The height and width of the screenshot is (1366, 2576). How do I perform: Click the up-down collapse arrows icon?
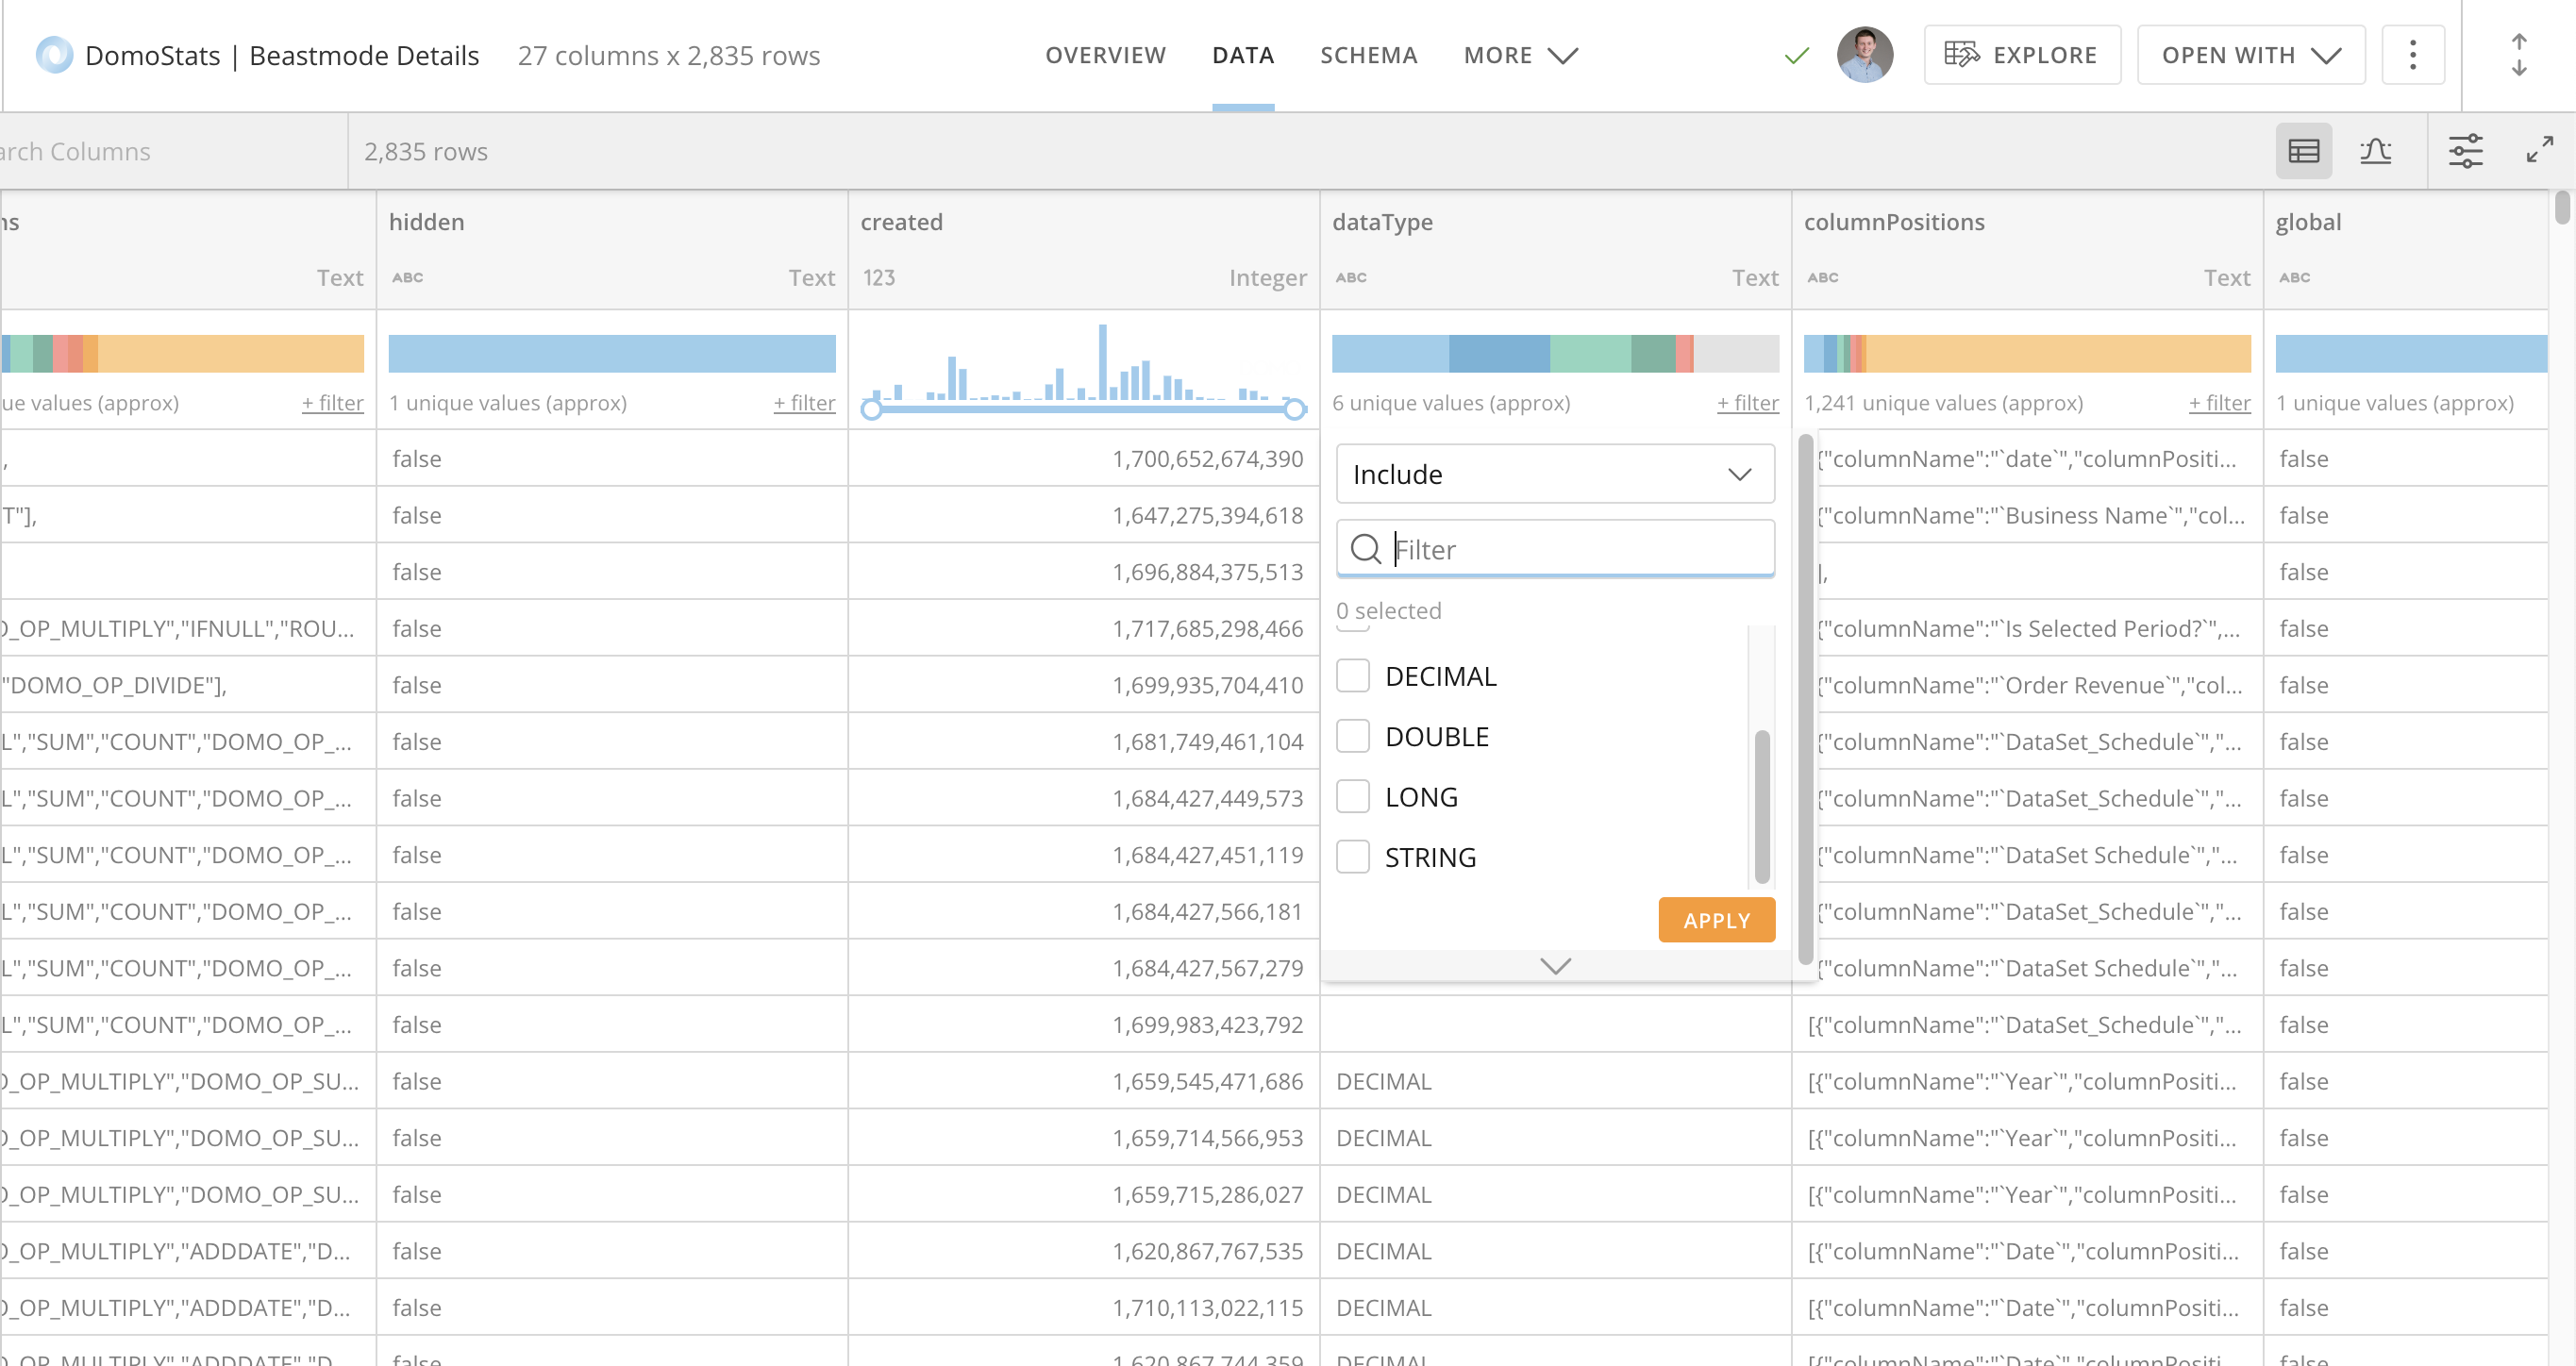[x=2518, y=55]
